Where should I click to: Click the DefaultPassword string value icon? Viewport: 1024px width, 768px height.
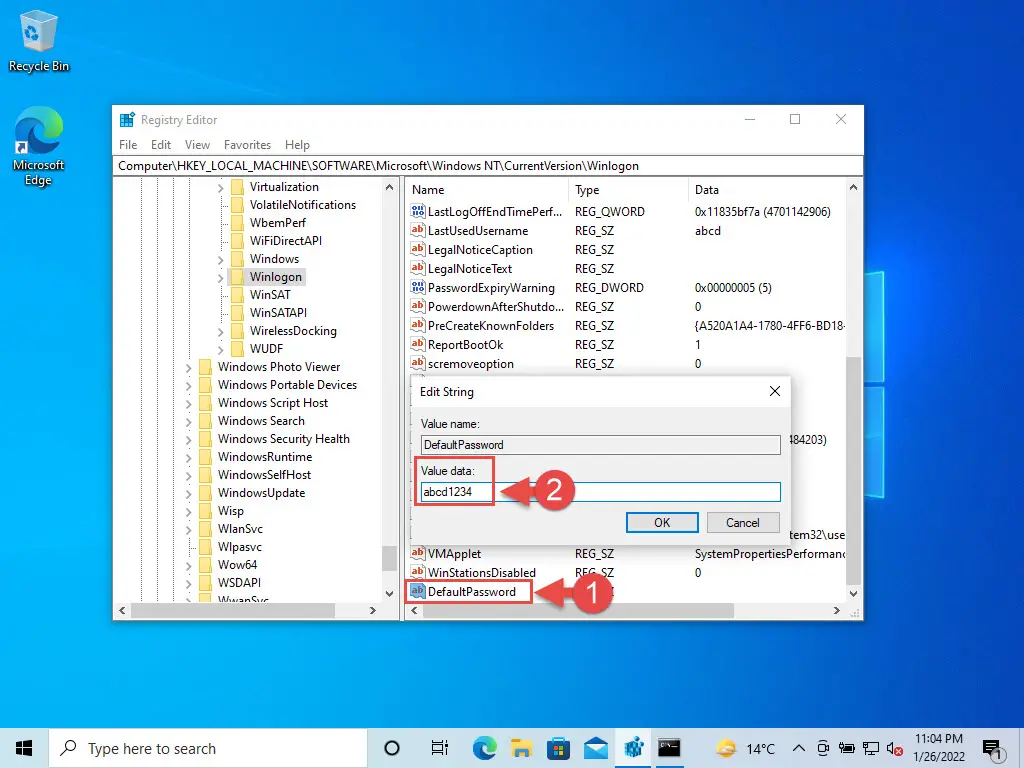(x=418, y=591)
